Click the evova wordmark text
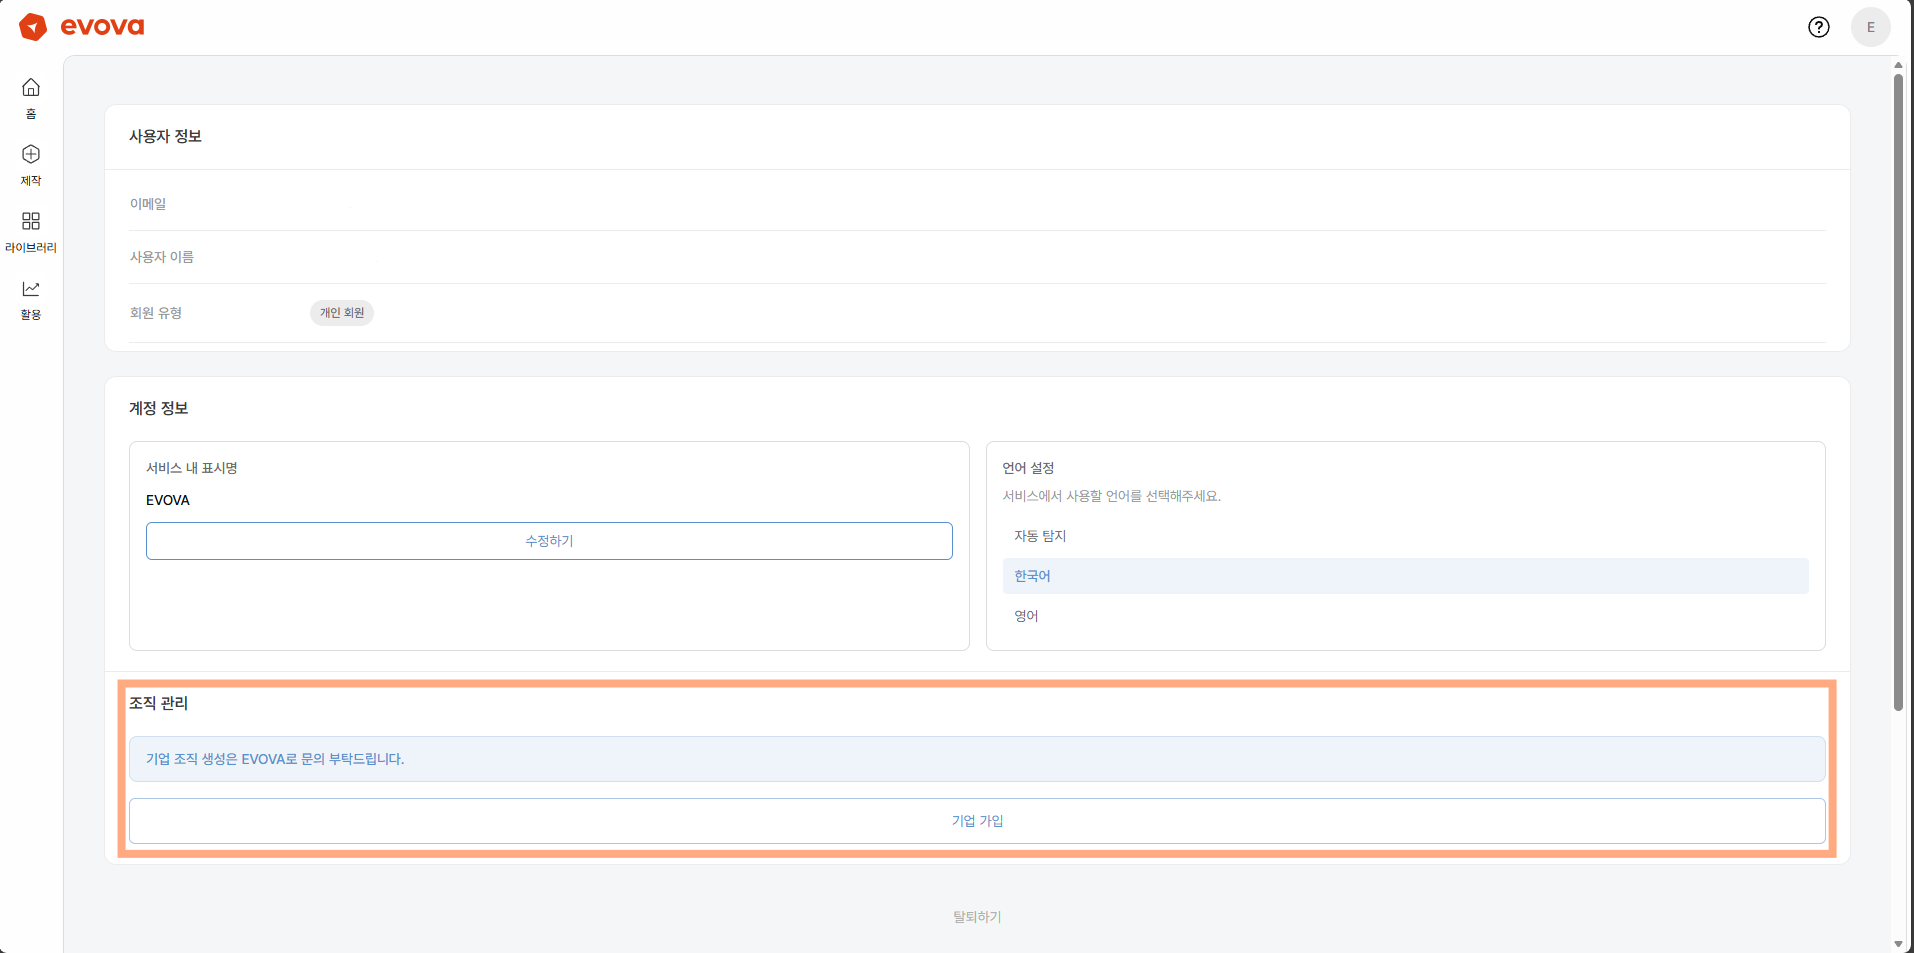 (x=102, y=27)
